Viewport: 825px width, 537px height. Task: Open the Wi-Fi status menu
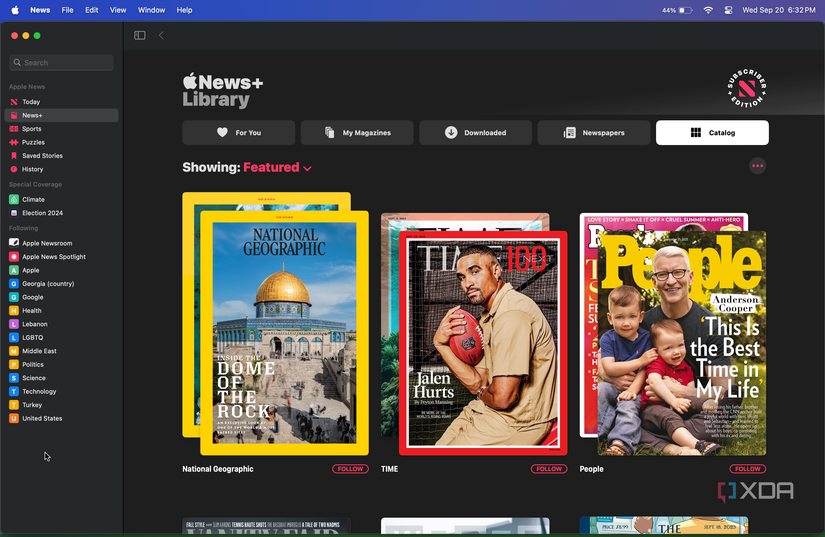(x=708, y=10)
